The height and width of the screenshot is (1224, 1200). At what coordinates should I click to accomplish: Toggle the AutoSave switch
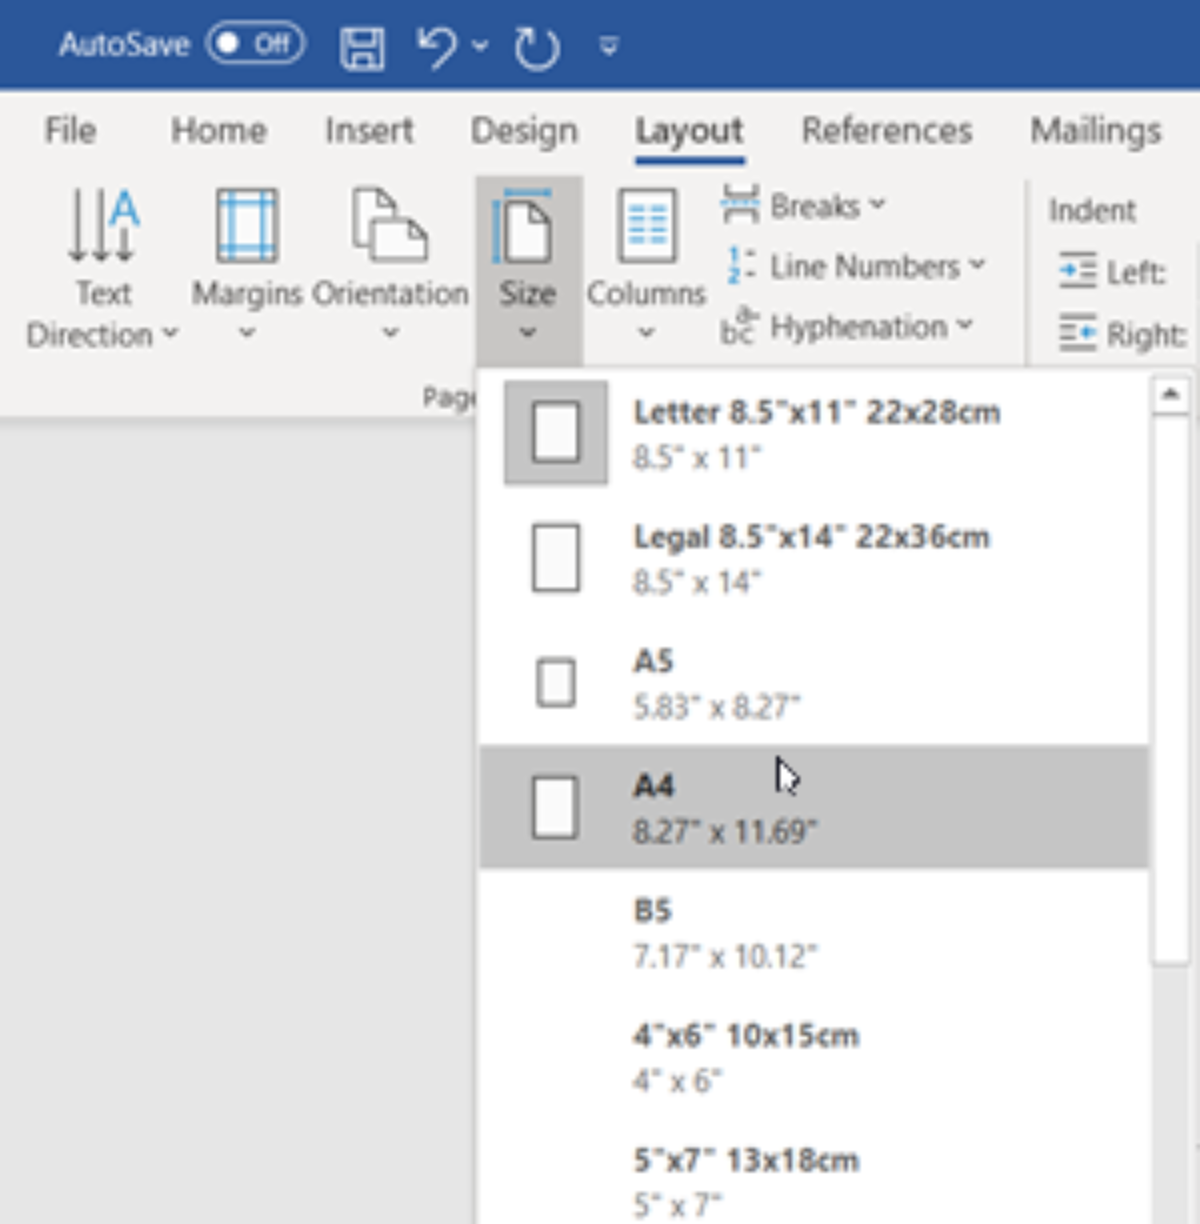pos(255,44)
